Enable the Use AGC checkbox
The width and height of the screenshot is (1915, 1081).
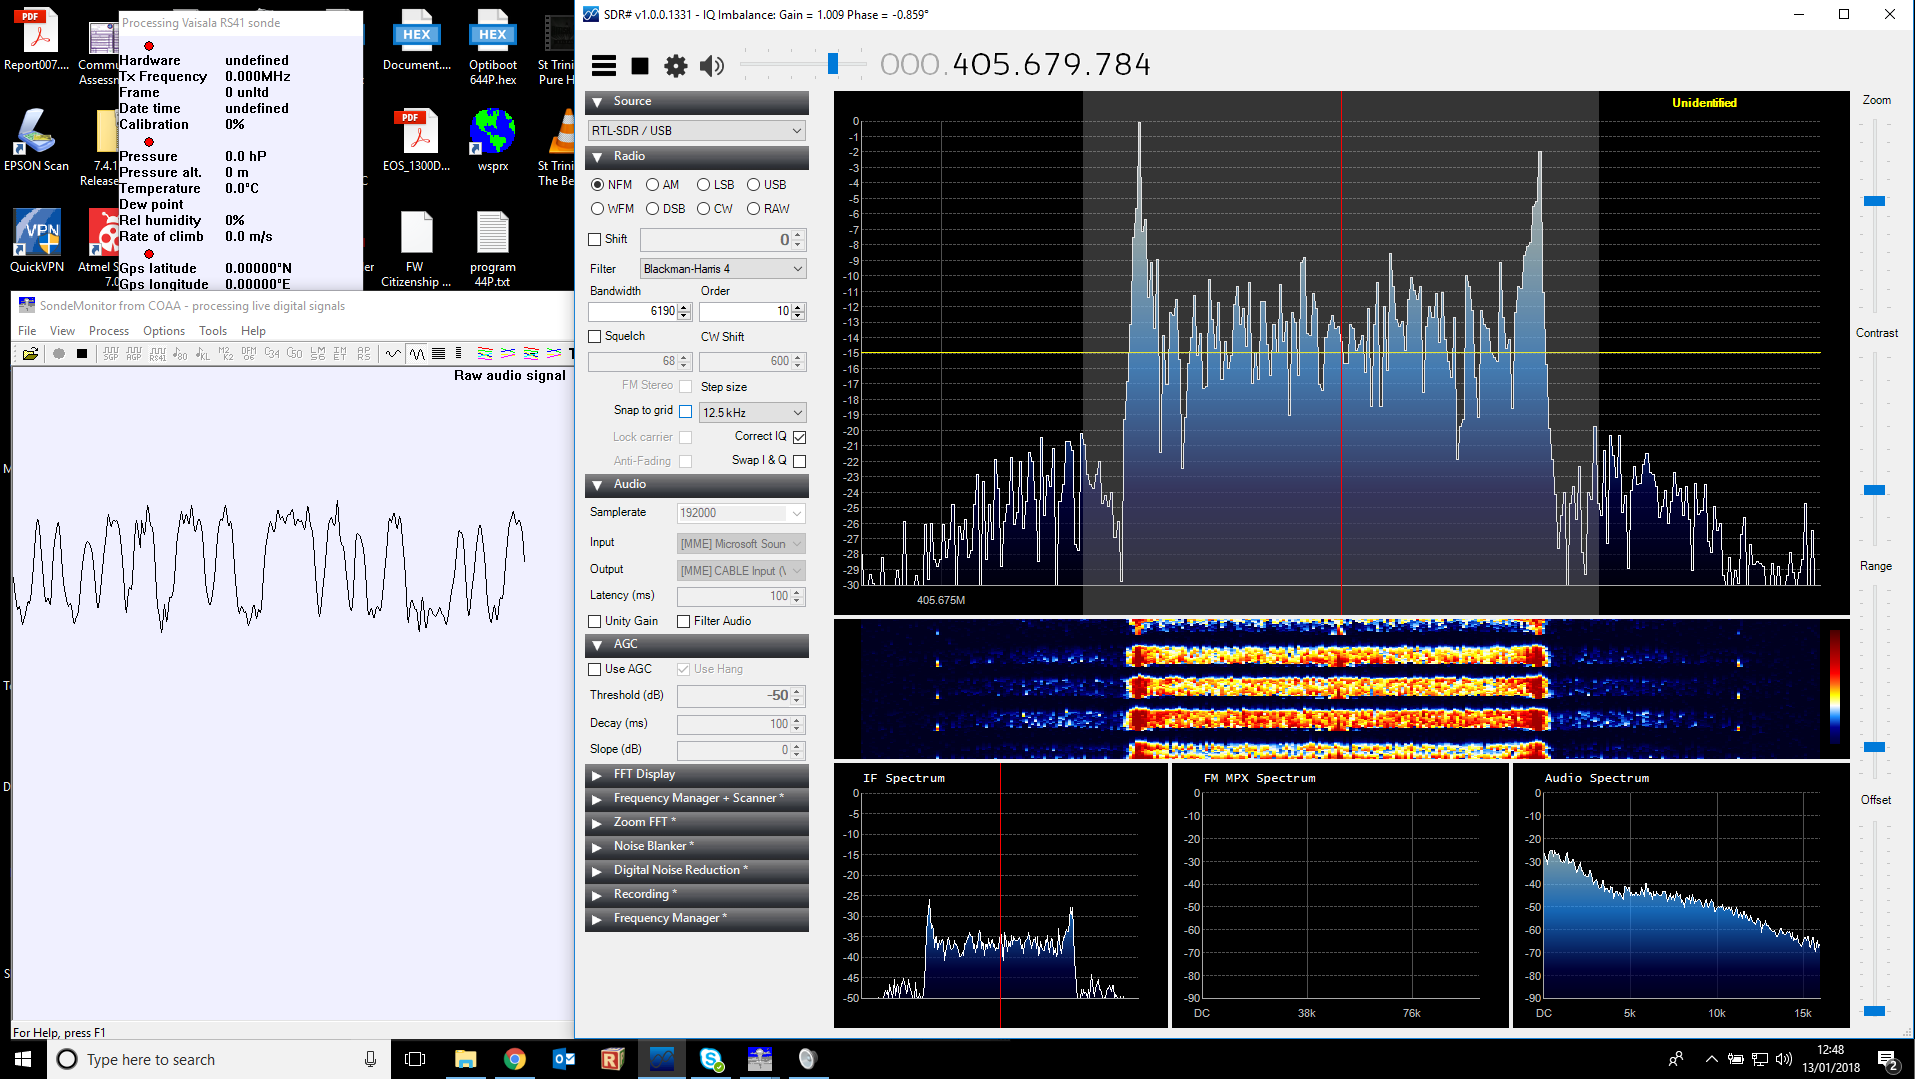(595, 670)
